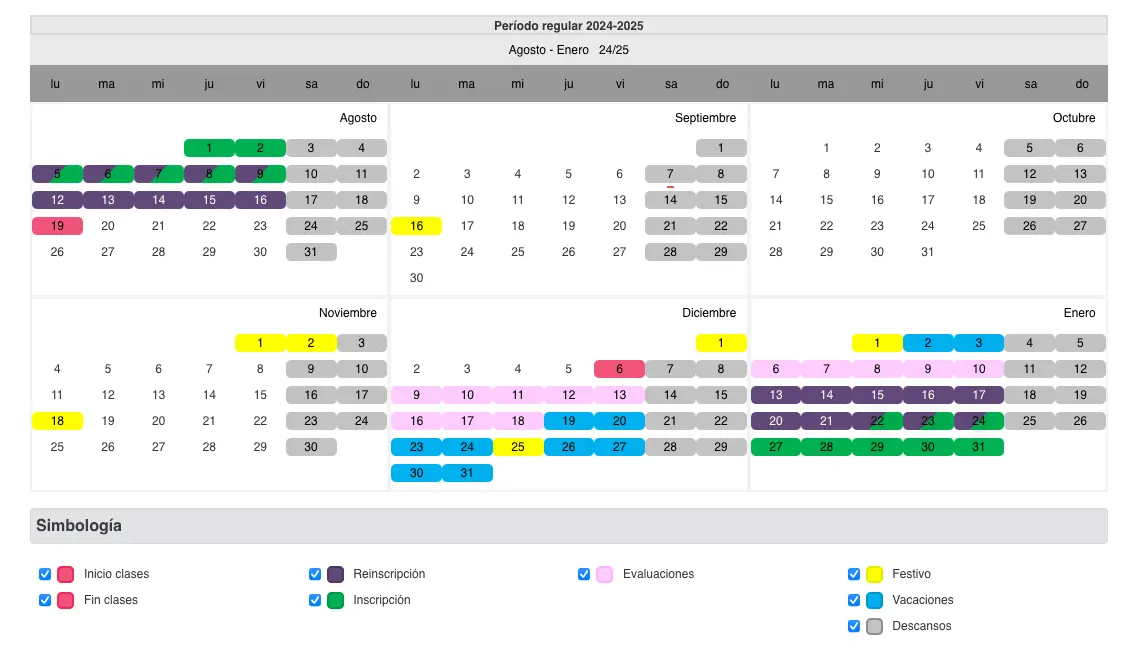
Task: Toggle the Evaluaciones checkbox
Action: point(584,574)
